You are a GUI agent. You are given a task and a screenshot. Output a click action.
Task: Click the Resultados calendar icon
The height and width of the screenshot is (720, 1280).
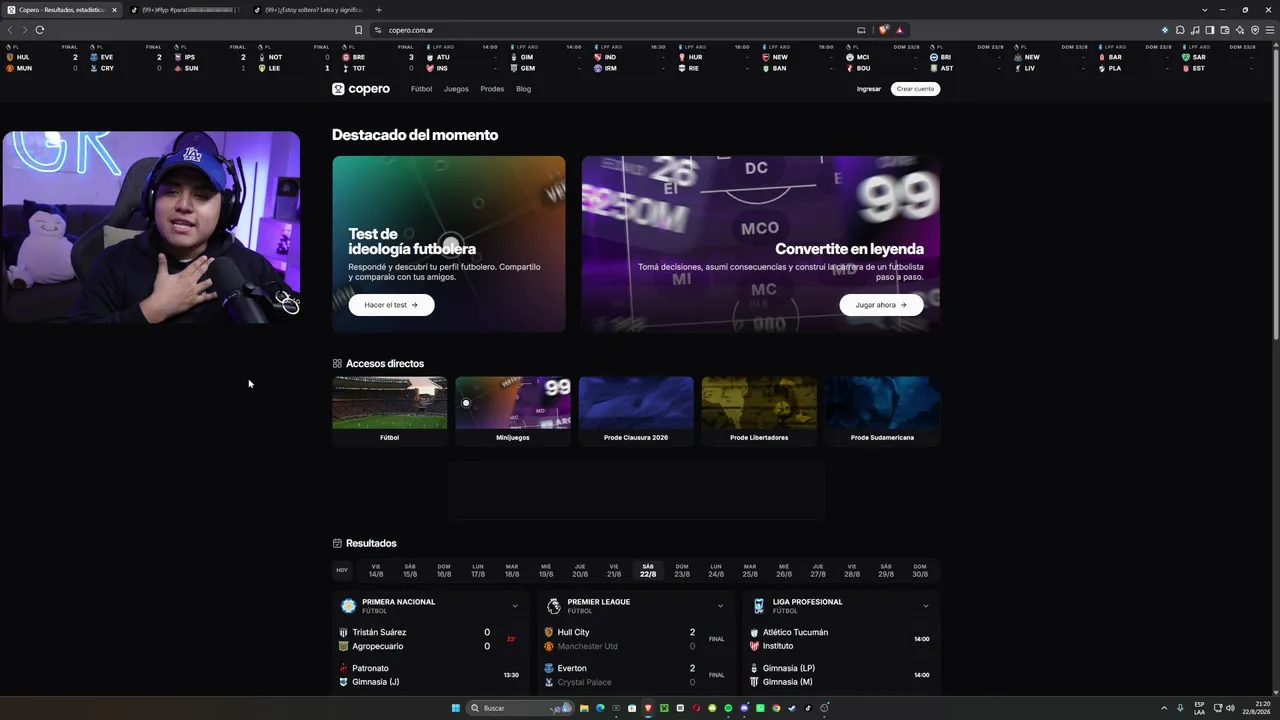pos(337,543)
